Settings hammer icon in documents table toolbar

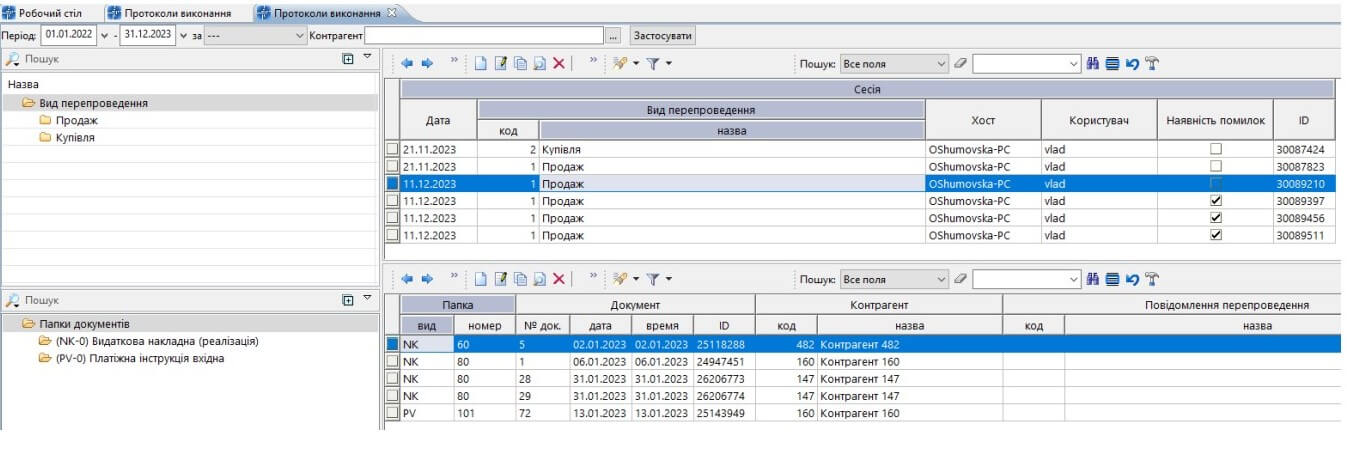tap(1151, 279)
